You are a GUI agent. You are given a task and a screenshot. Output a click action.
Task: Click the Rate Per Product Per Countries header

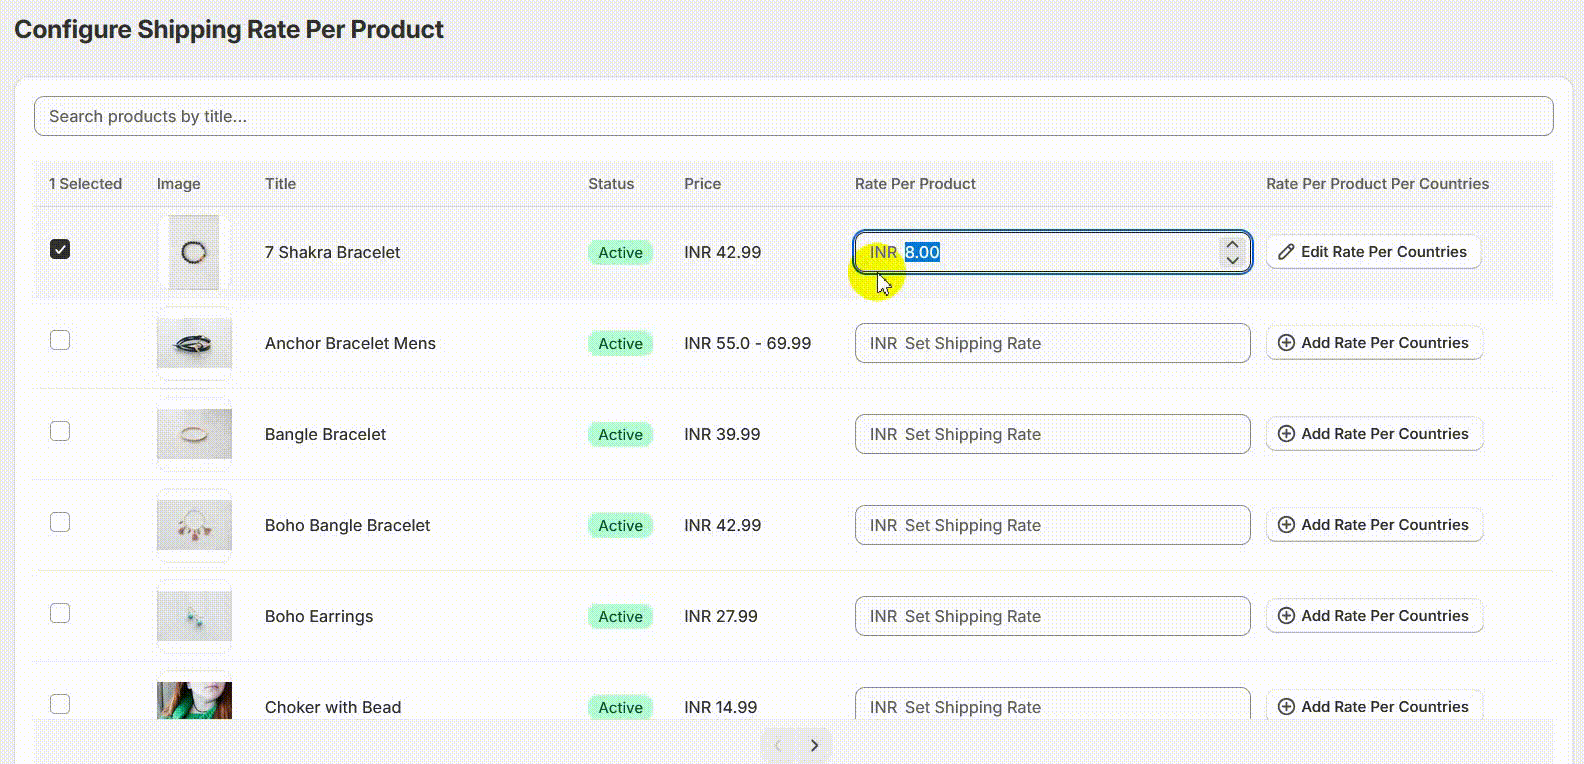(x=1377, y=184)
